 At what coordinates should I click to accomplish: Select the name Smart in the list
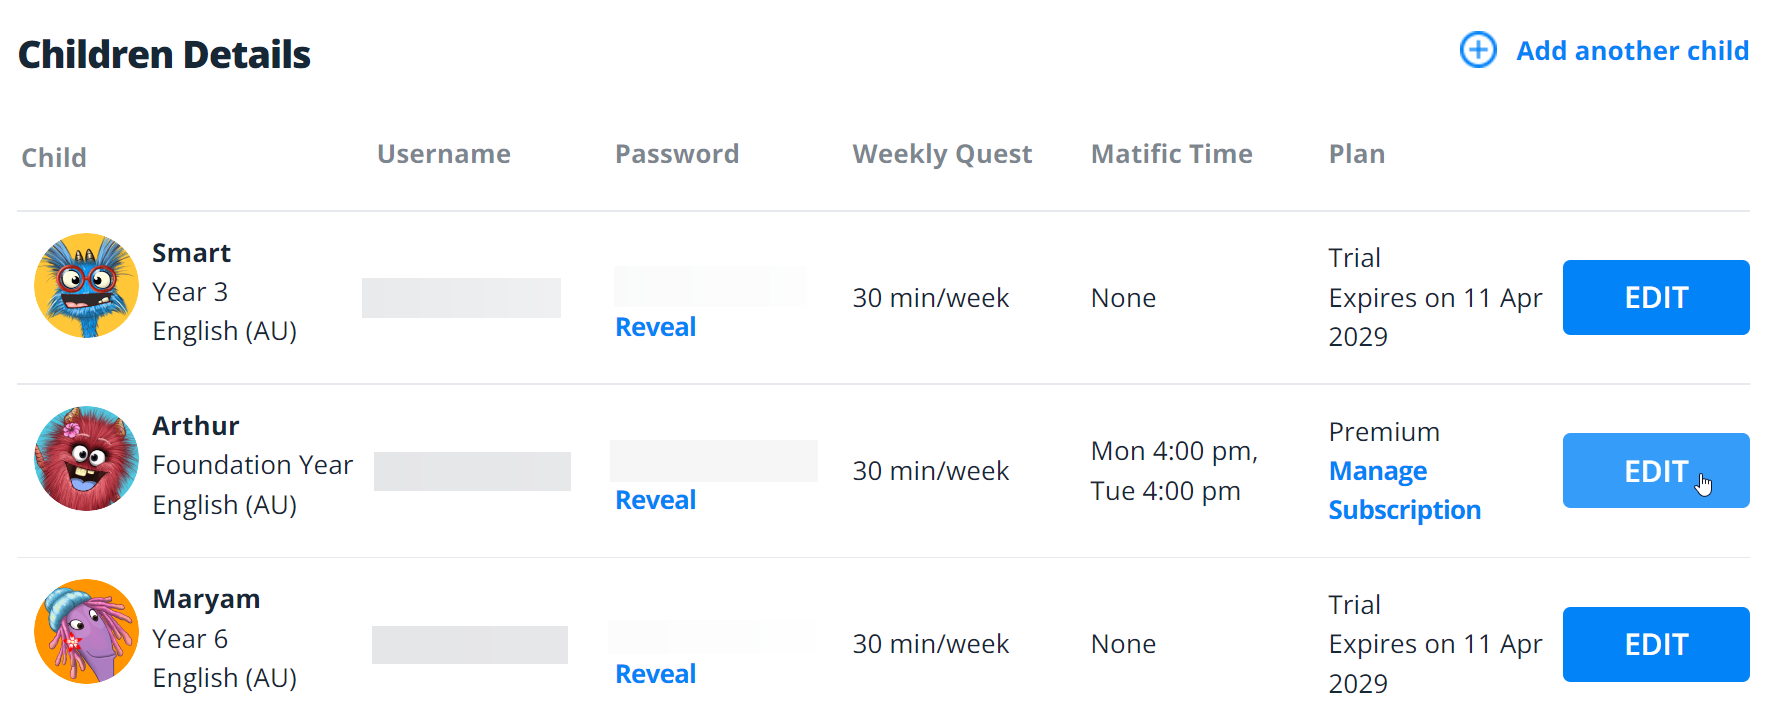click(x=191, y=253)
